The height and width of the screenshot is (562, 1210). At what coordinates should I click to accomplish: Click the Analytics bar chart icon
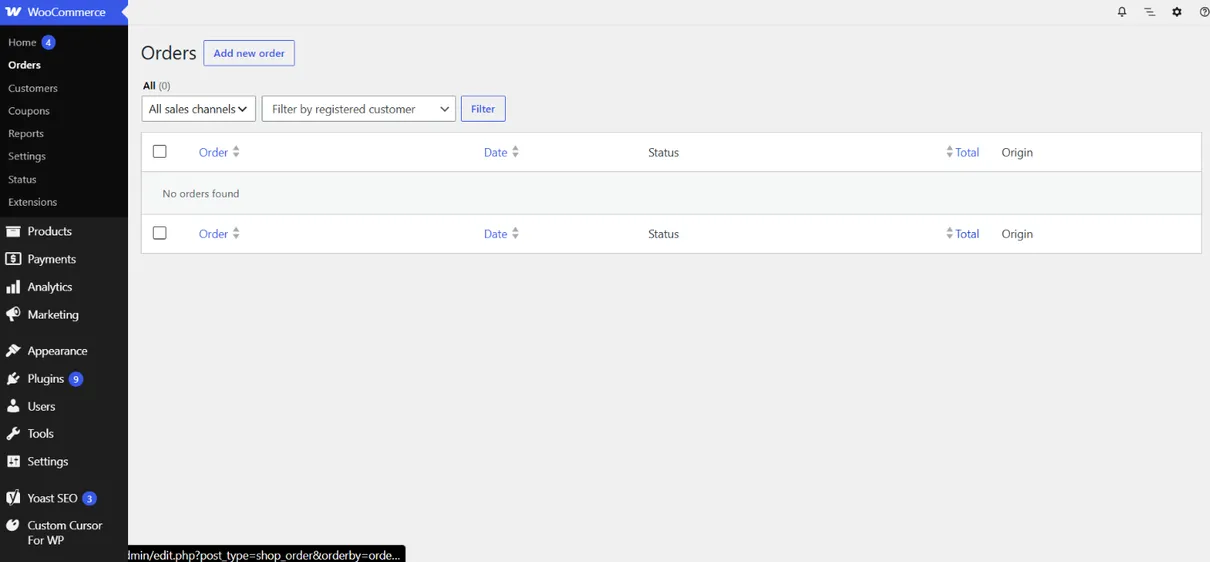click(13, 287)
